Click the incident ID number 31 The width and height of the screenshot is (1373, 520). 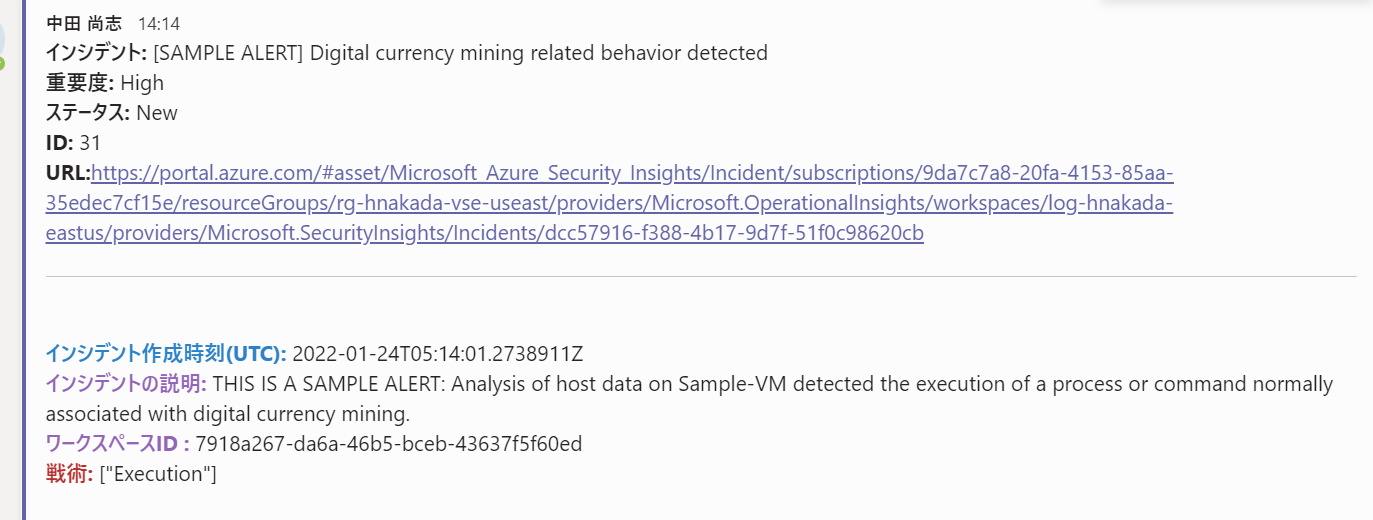(90, 143)
